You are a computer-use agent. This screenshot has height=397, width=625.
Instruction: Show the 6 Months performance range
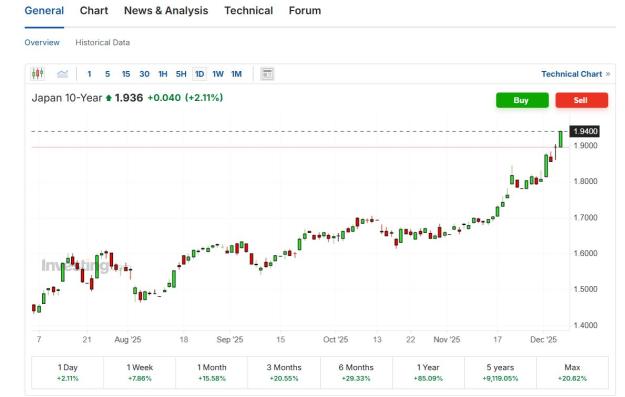tap(356, 372)
